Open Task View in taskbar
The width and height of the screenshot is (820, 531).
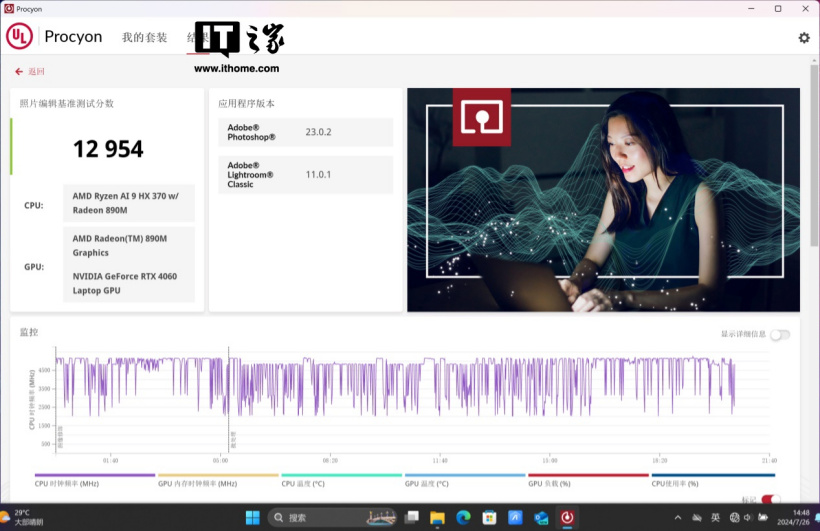point(411,517)
